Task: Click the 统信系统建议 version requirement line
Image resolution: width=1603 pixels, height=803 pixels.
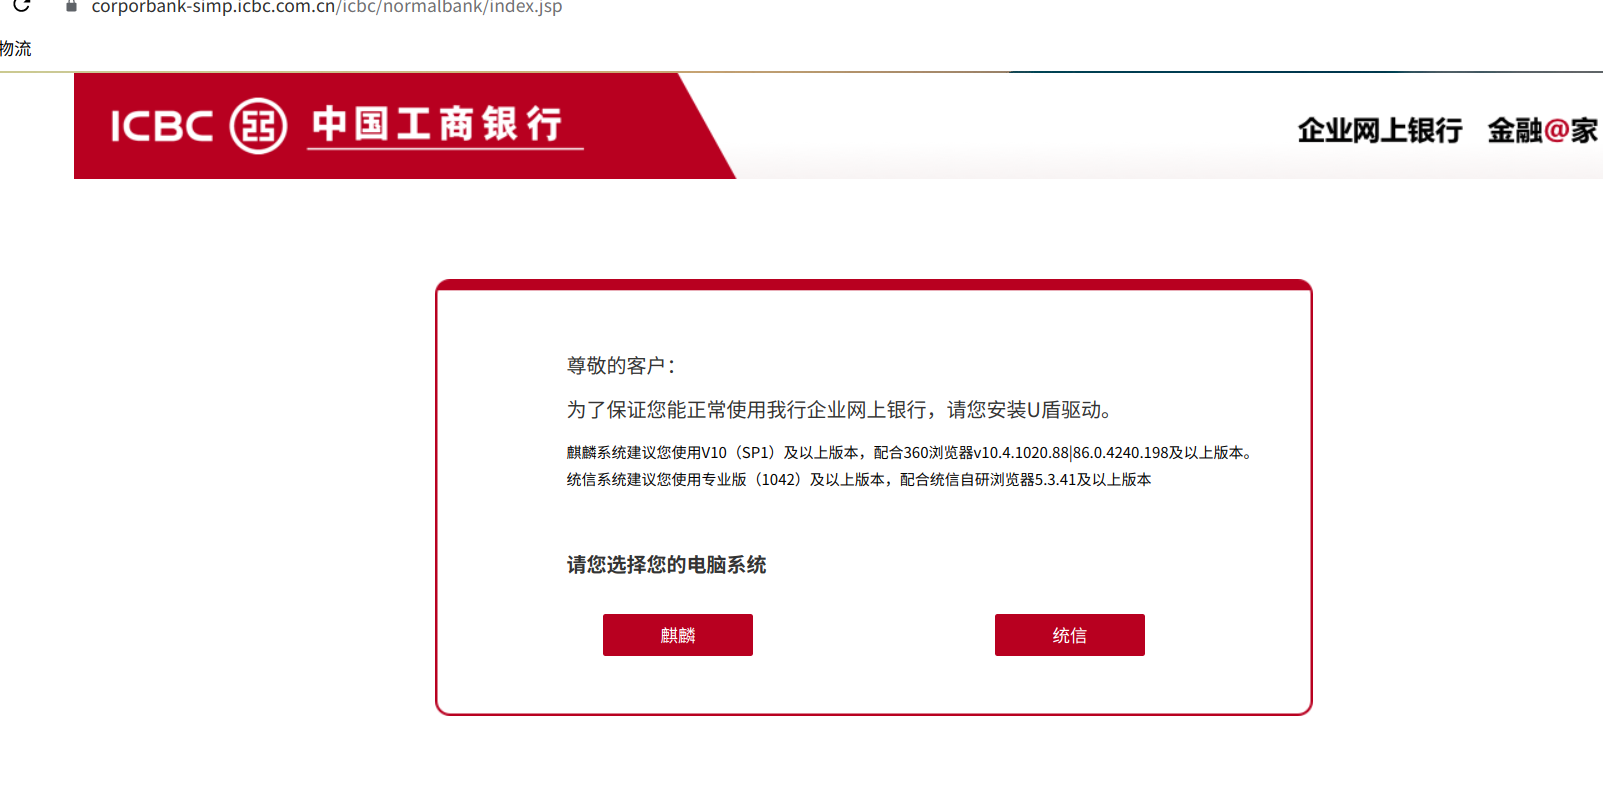Action: tap(859, 480)
